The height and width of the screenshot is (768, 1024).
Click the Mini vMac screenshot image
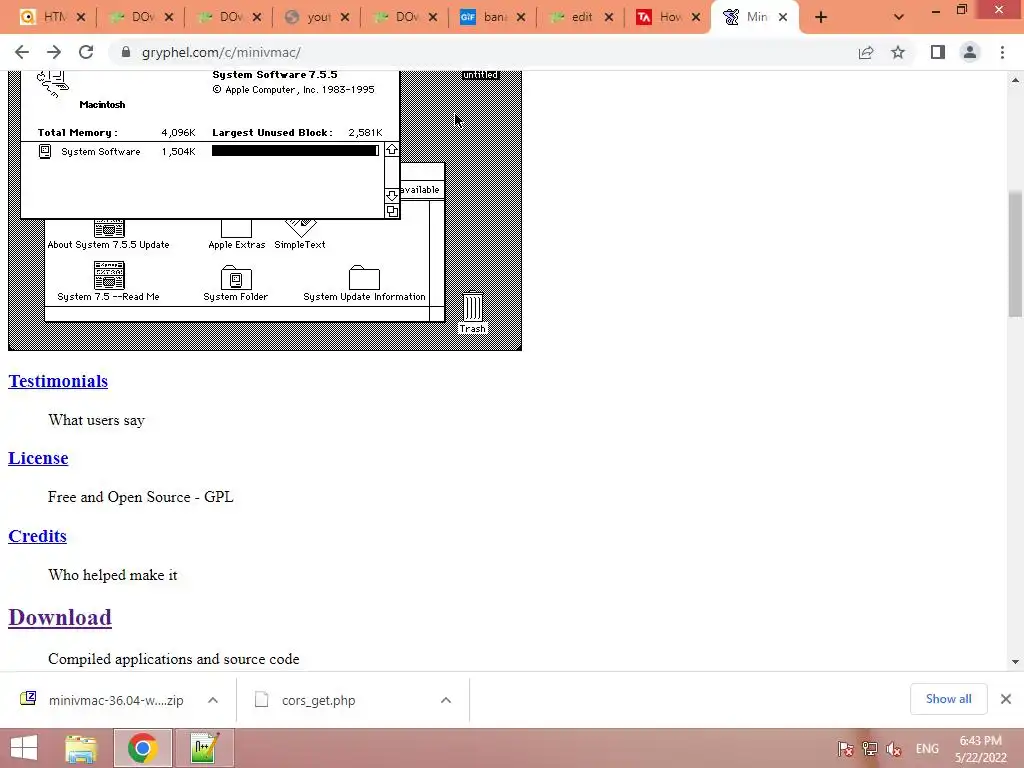point(264,210)
